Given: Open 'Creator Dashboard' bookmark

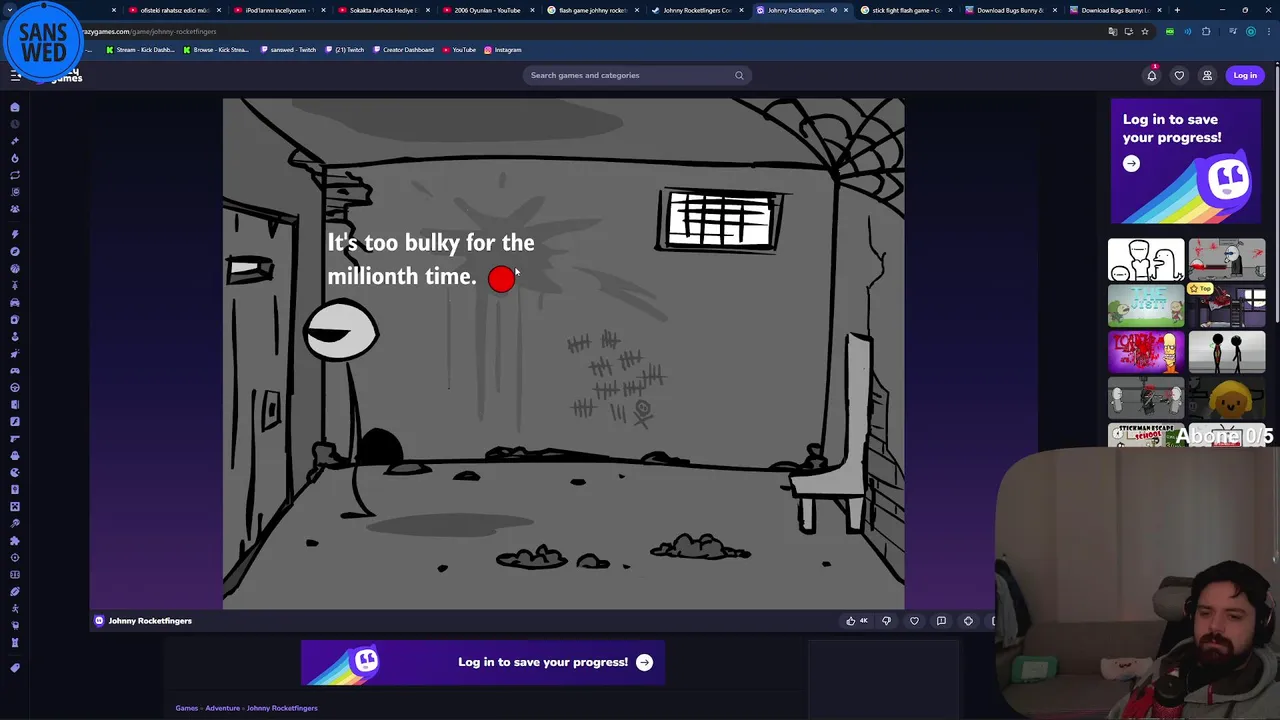Looking at the screenshot, I should pos(403,50).
